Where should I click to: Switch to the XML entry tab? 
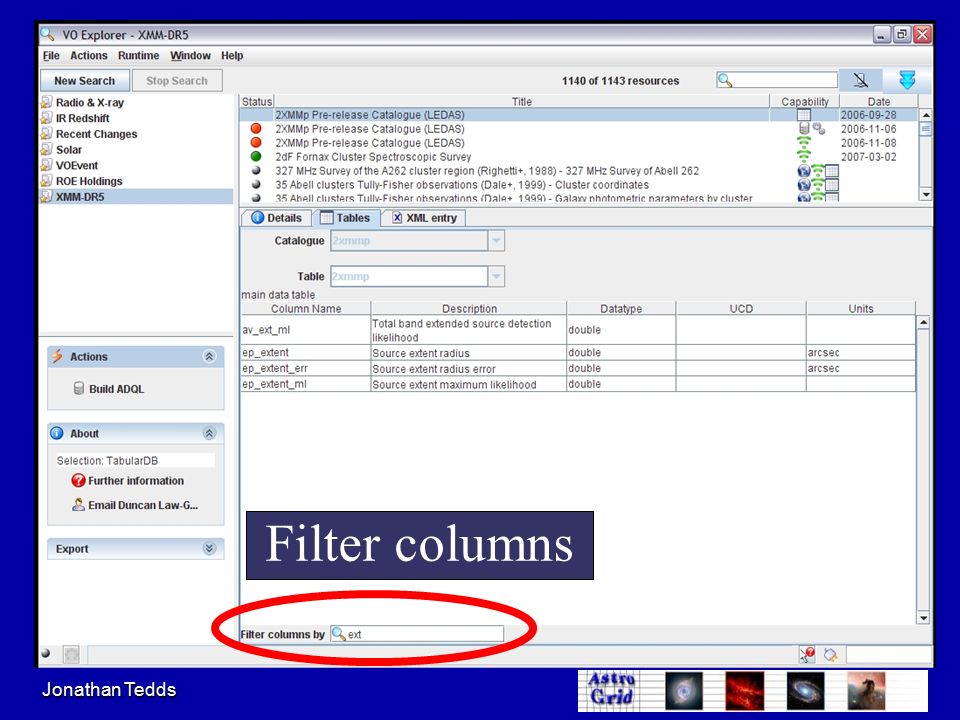pos(424,218)
